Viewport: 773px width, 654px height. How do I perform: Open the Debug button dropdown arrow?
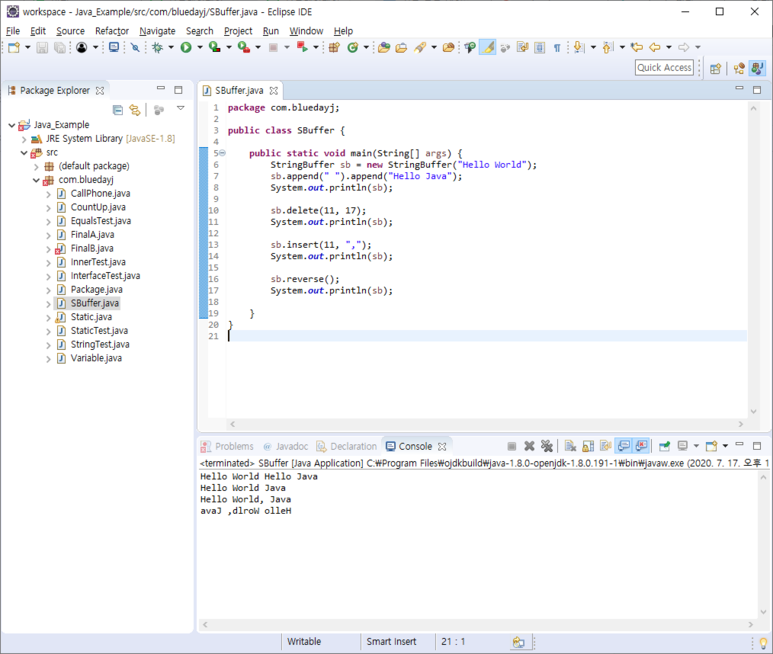171,47
